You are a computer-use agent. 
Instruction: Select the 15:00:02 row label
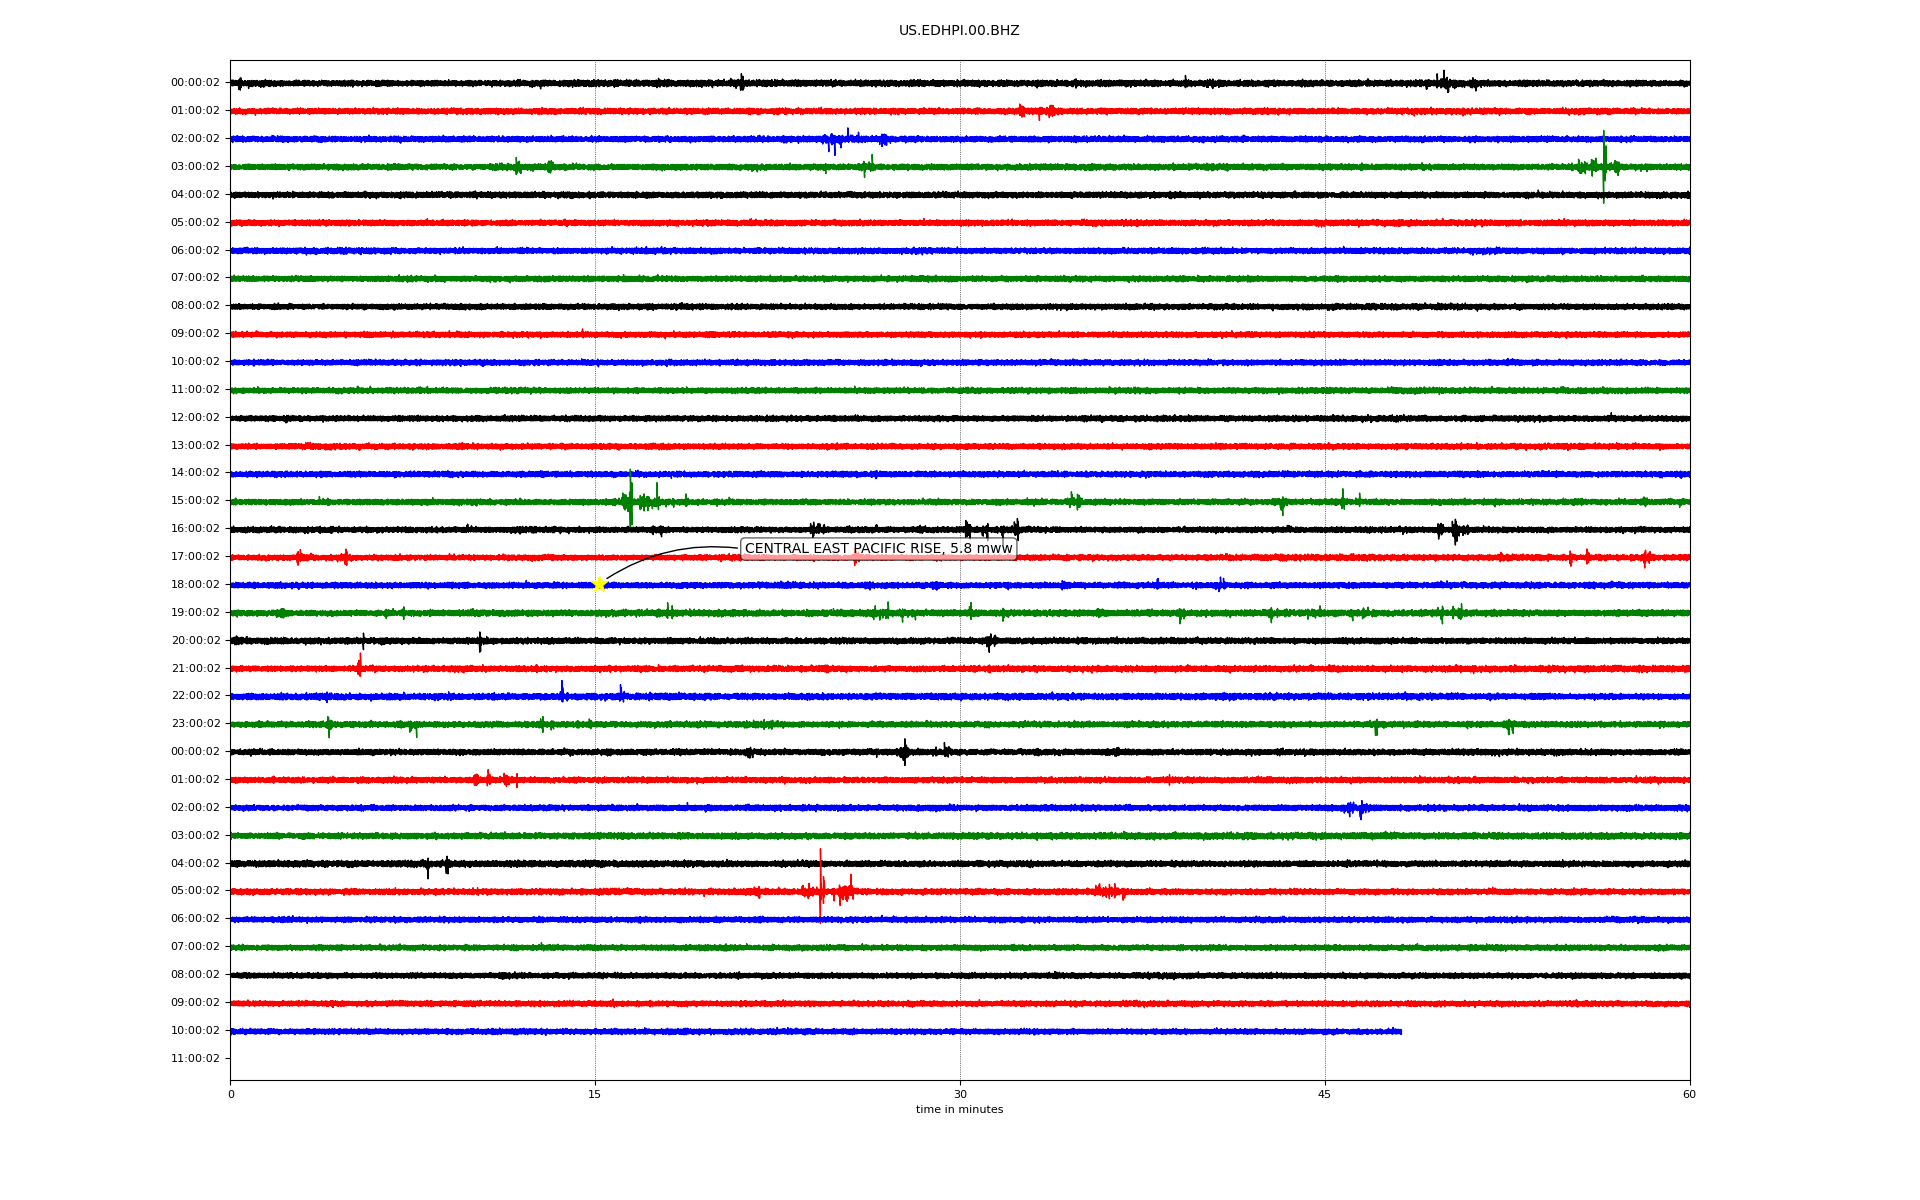[x=195, y=500]
